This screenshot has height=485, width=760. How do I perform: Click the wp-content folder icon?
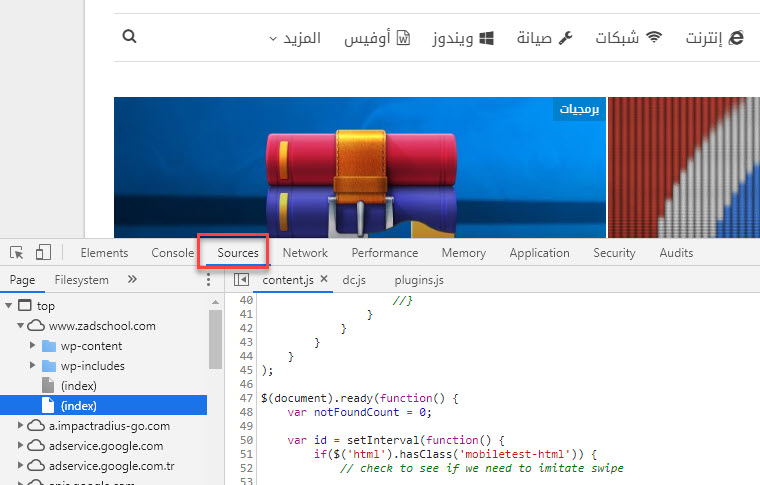coord(49,346)
